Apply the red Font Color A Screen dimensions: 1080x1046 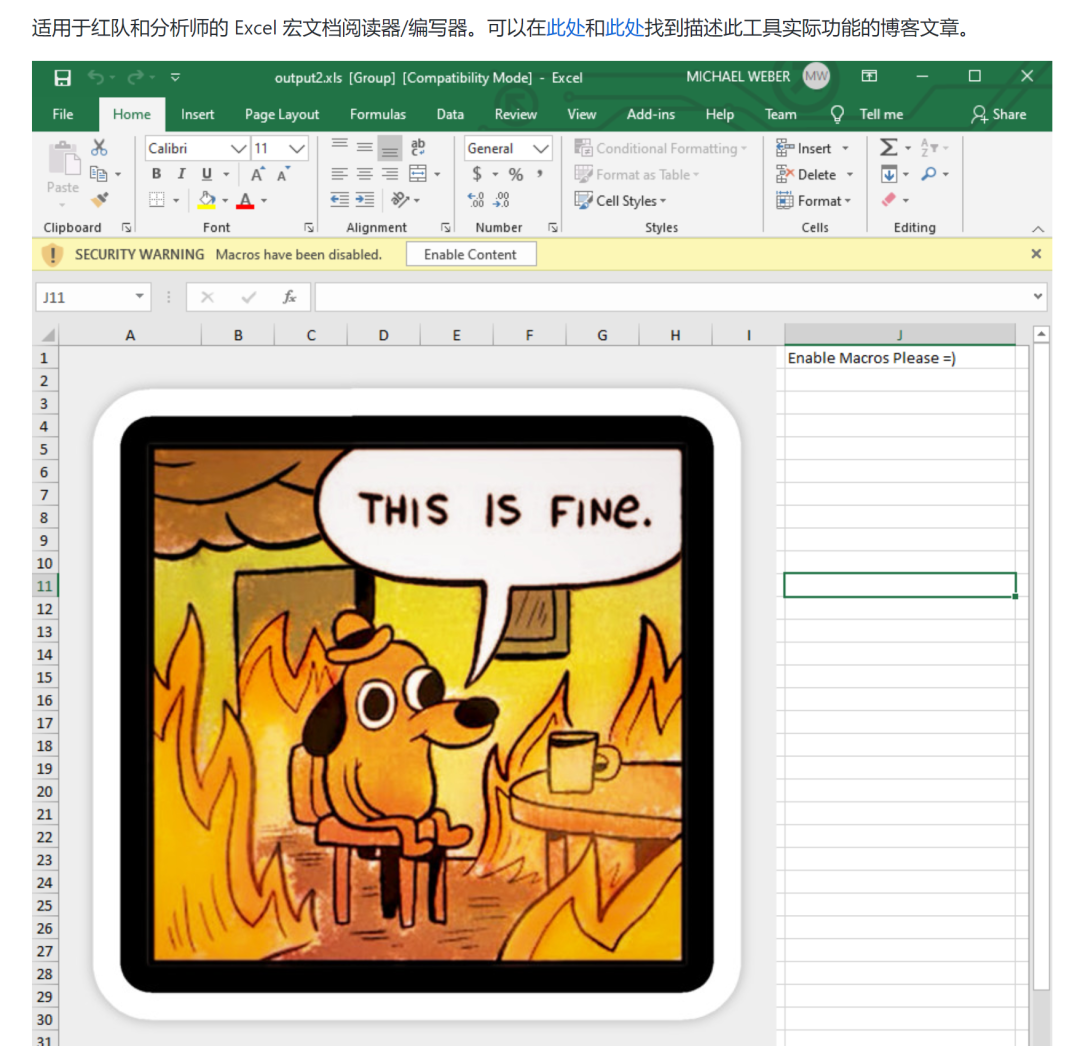click(245, 200)
